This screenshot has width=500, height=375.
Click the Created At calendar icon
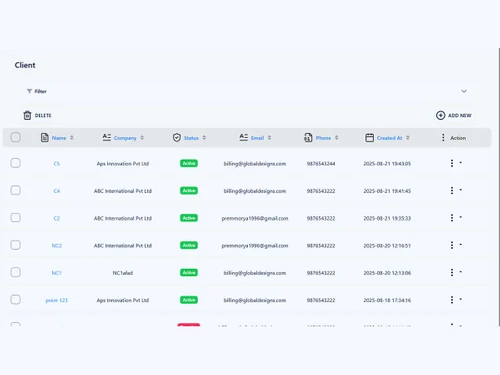click(369, 137)
